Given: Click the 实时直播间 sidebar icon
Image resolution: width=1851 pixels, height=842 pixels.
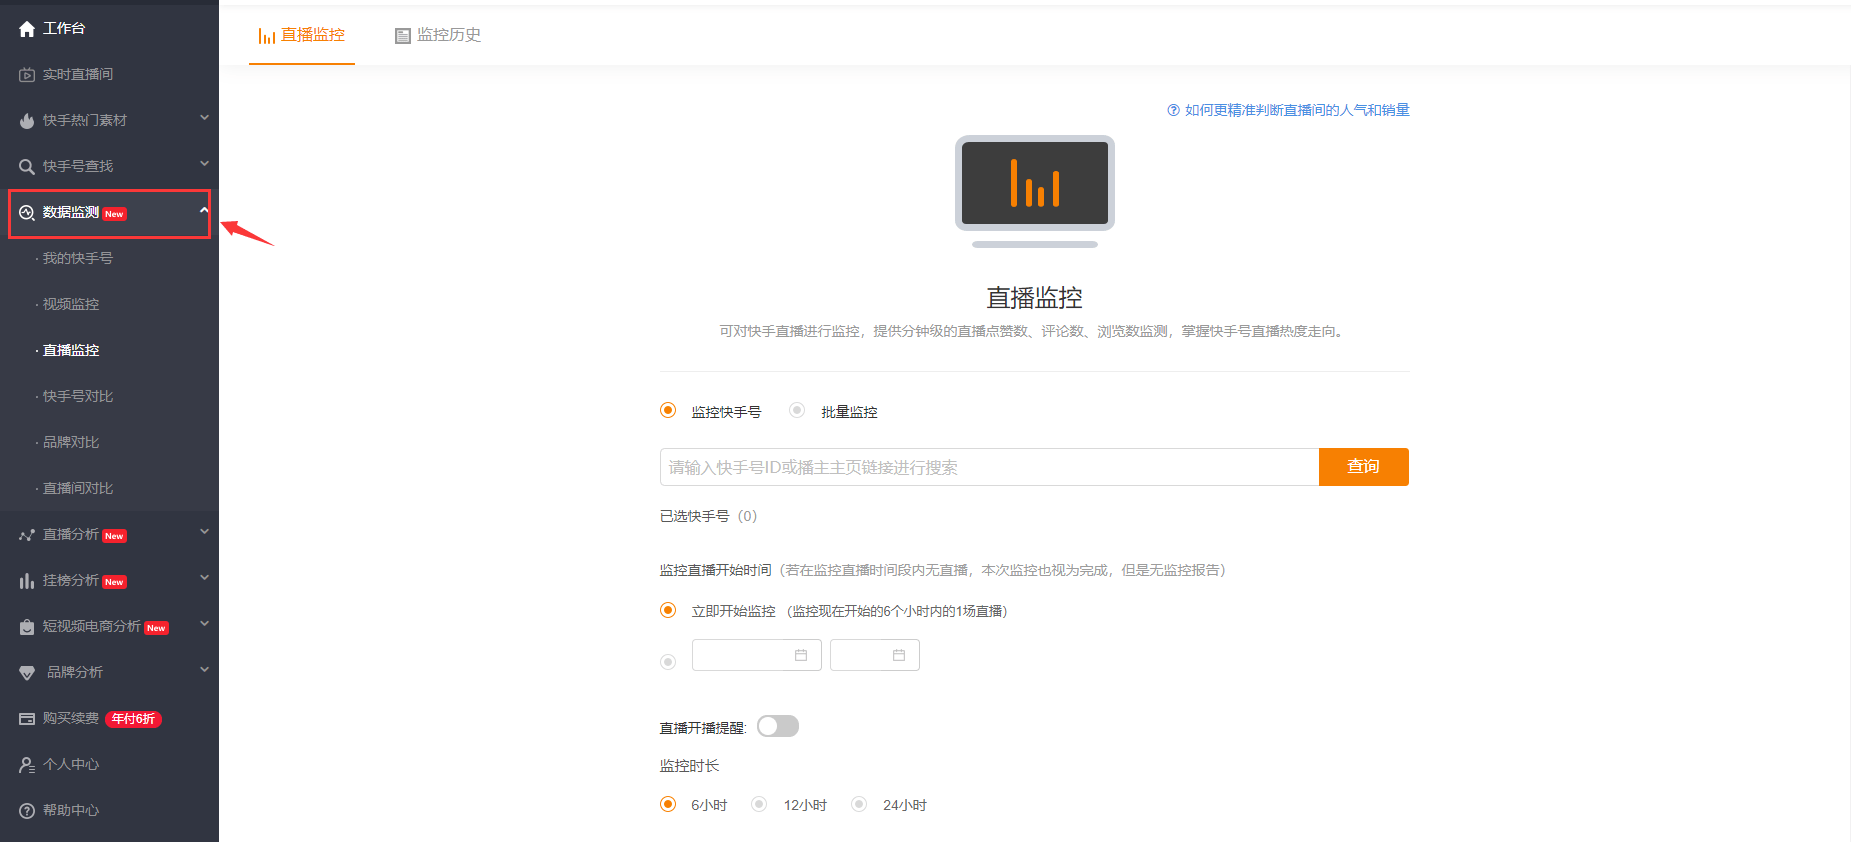Looking at the screenshot, I should click(x=27, y=75).
